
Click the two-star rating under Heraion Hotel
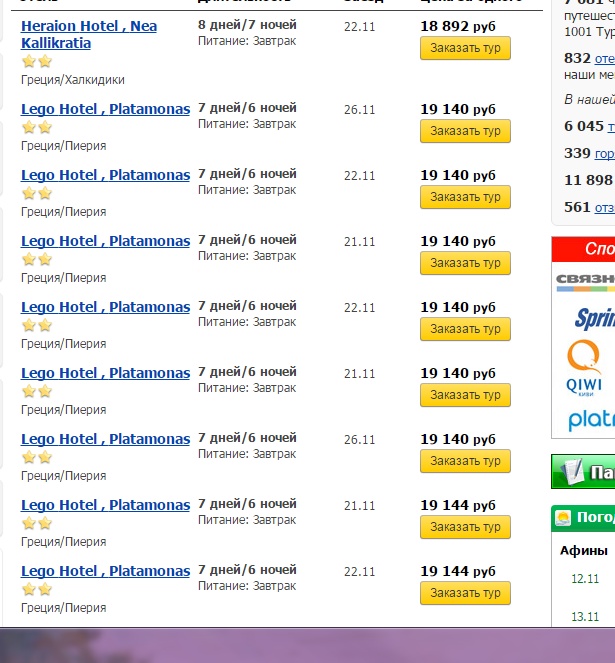click(x=37, y=61)
